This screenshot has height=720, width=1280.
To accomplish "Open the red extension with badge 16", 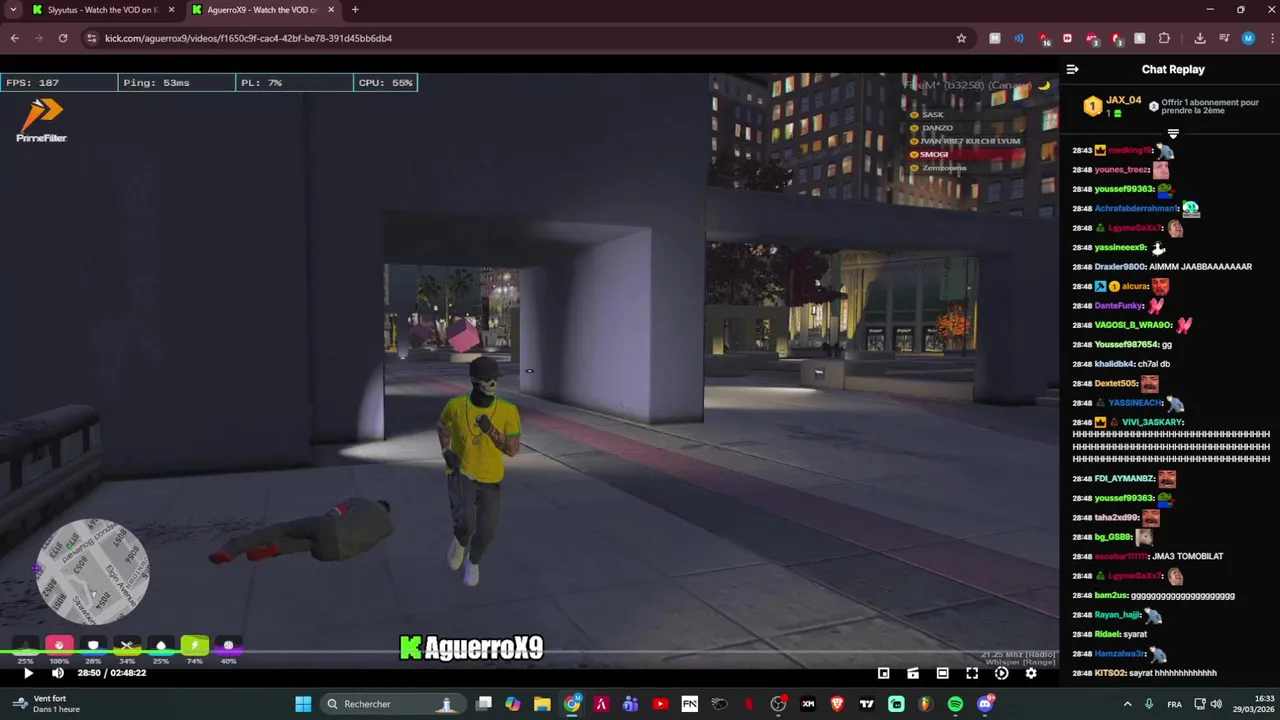I will pos(1043,39).
